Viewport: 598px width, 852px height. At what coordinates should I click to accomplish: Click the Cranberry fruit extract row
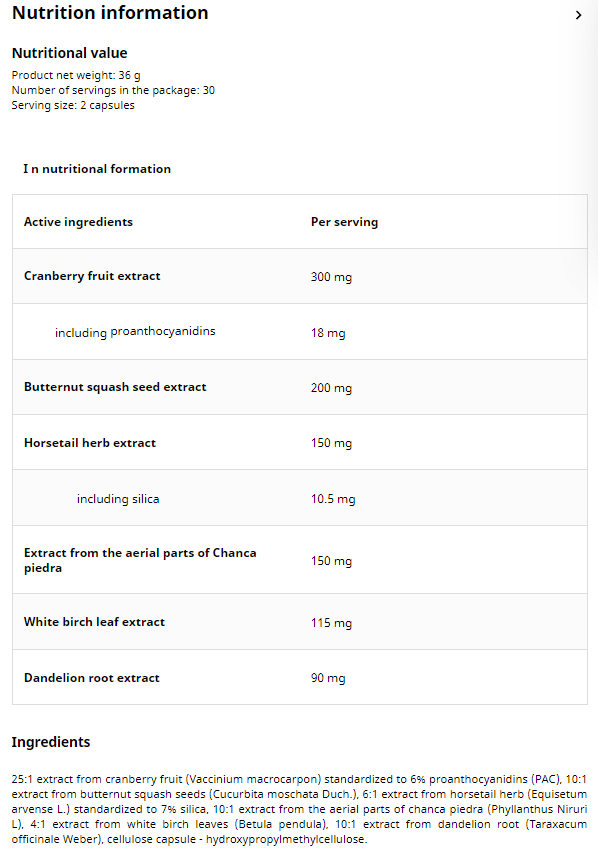(x=92, y=276)
